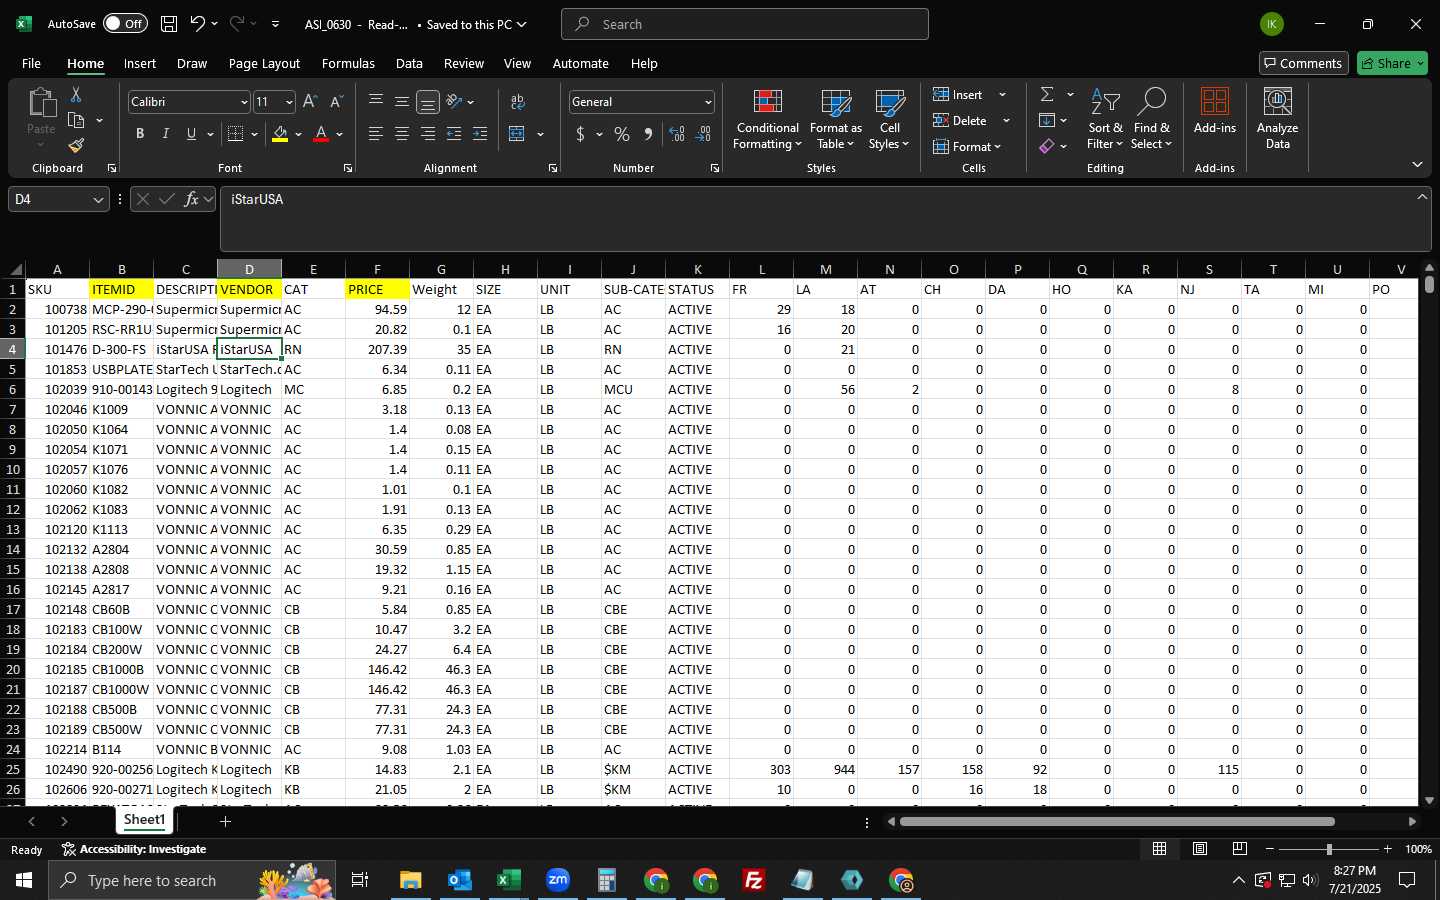Open FileZilla from the taskbar
The image size is (1440, 900).
click(x=754, y=880)
